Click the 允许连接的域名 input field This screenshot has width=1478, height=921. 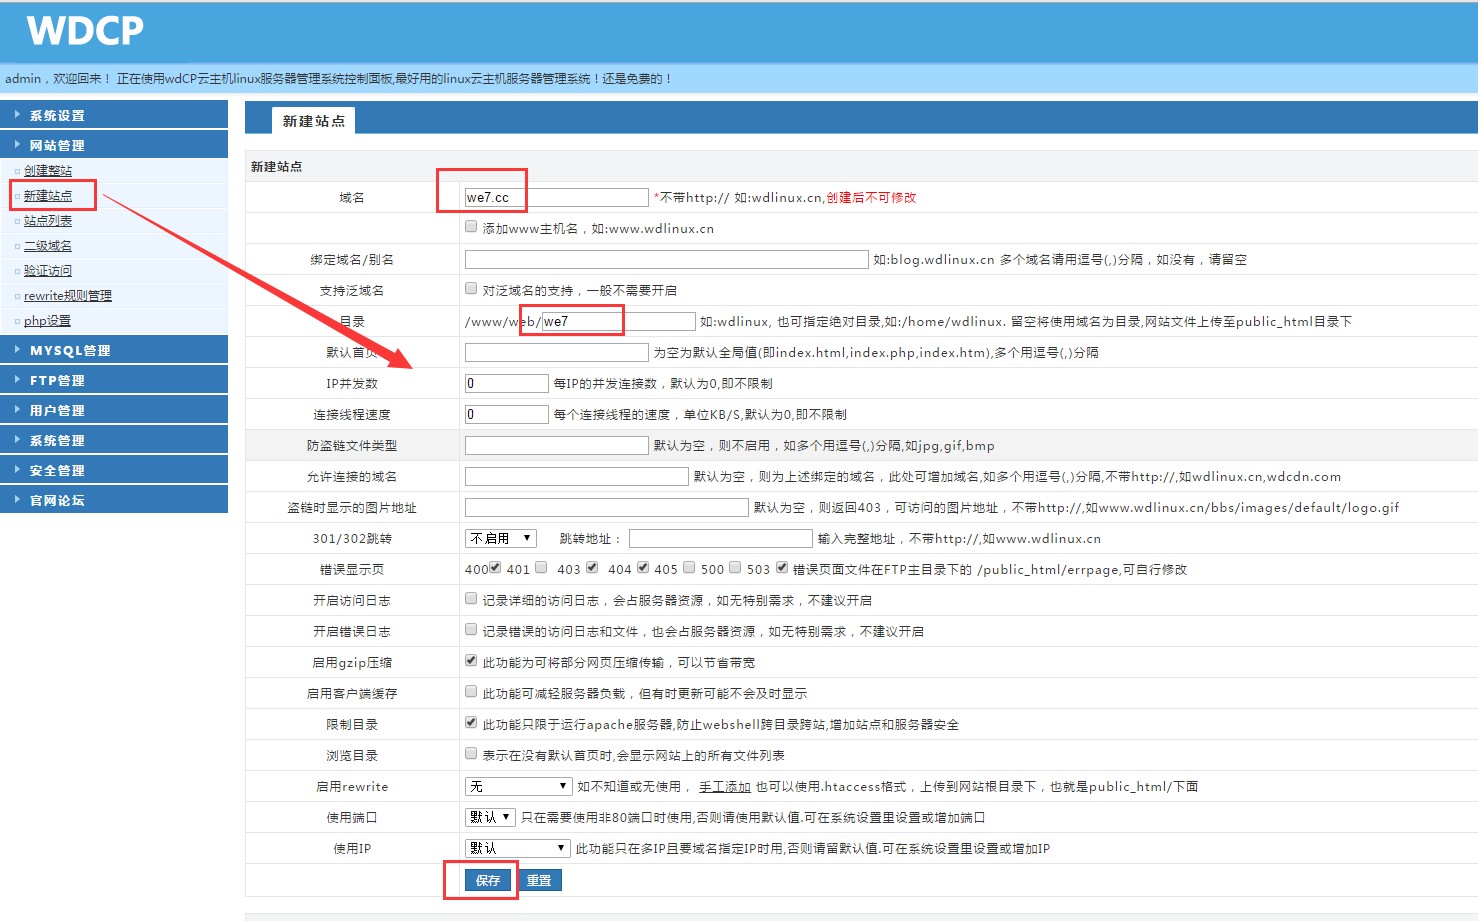[576, 476]
